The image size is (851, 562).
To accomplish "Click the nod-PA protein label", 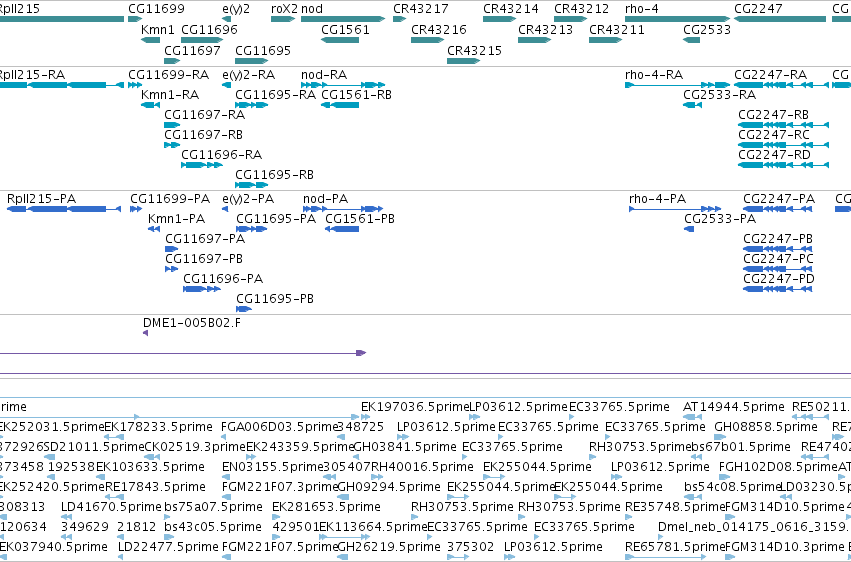I will click(x=326, y=199).
